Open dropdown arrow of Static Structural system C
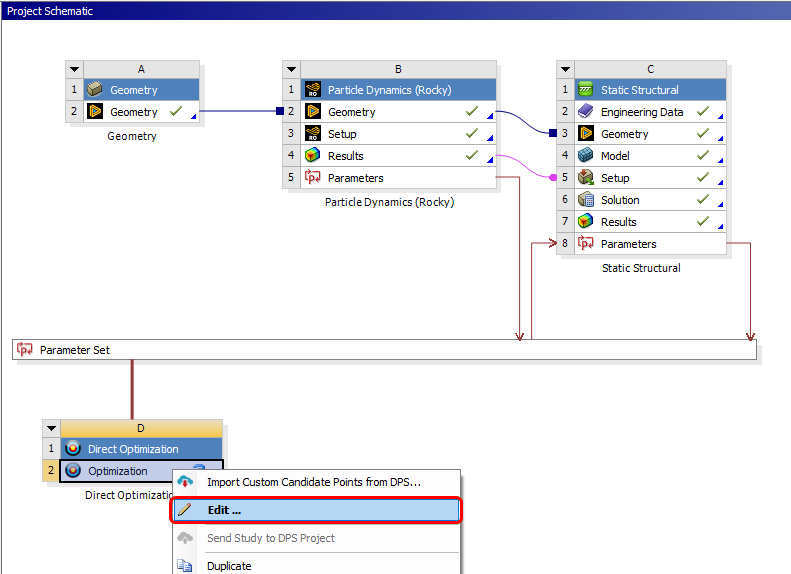The width and height of the screenshot is (791, 574). (565, 69)
